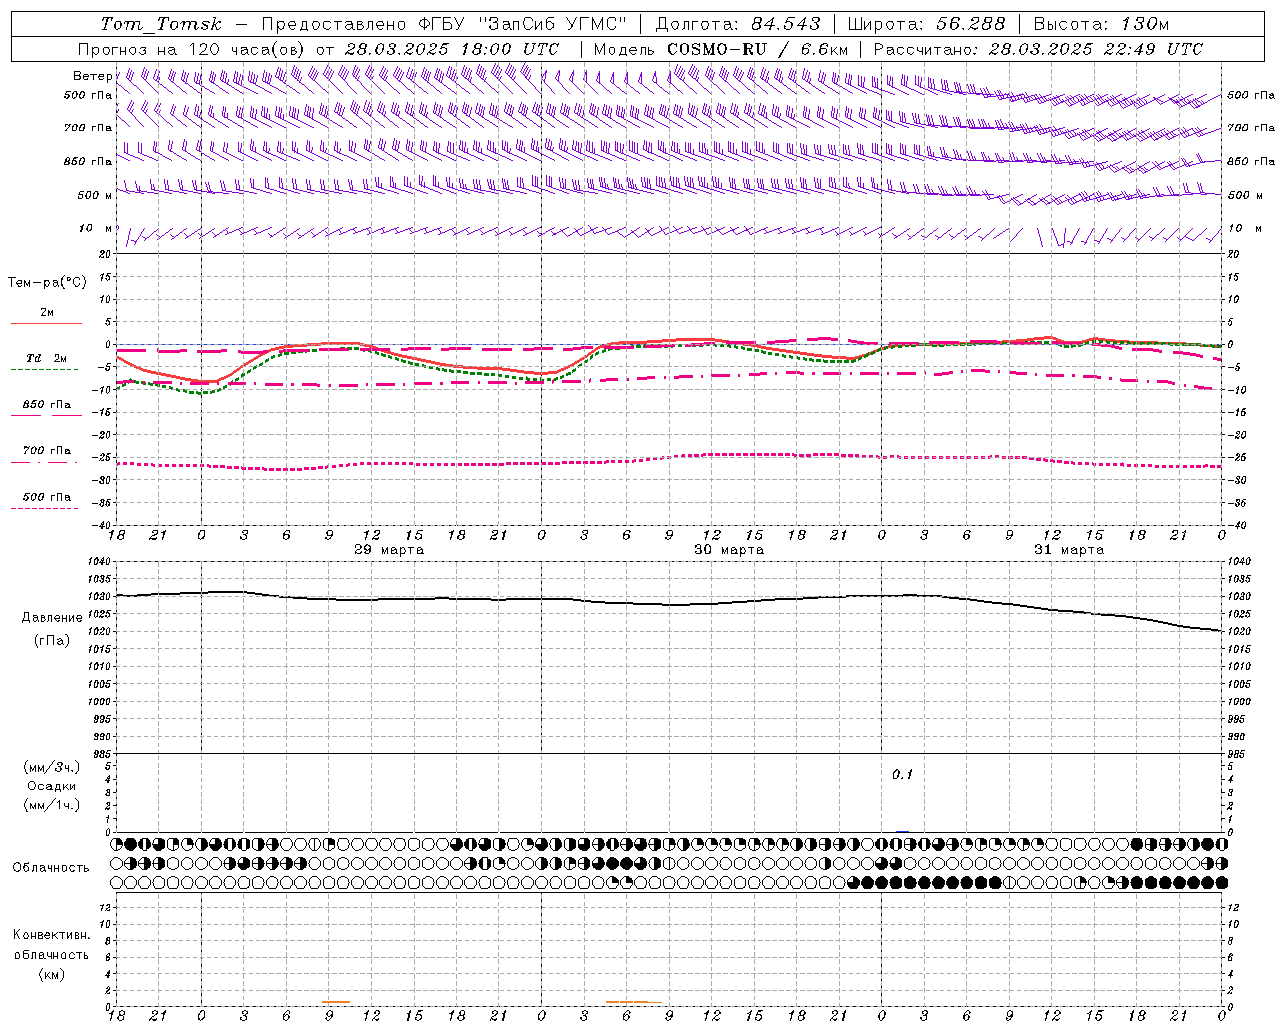
Task: Select the text Предоставлено ФГБУ "ЗапСиб УГМС"
Action: pyautogui.click(x=444, y=24)
